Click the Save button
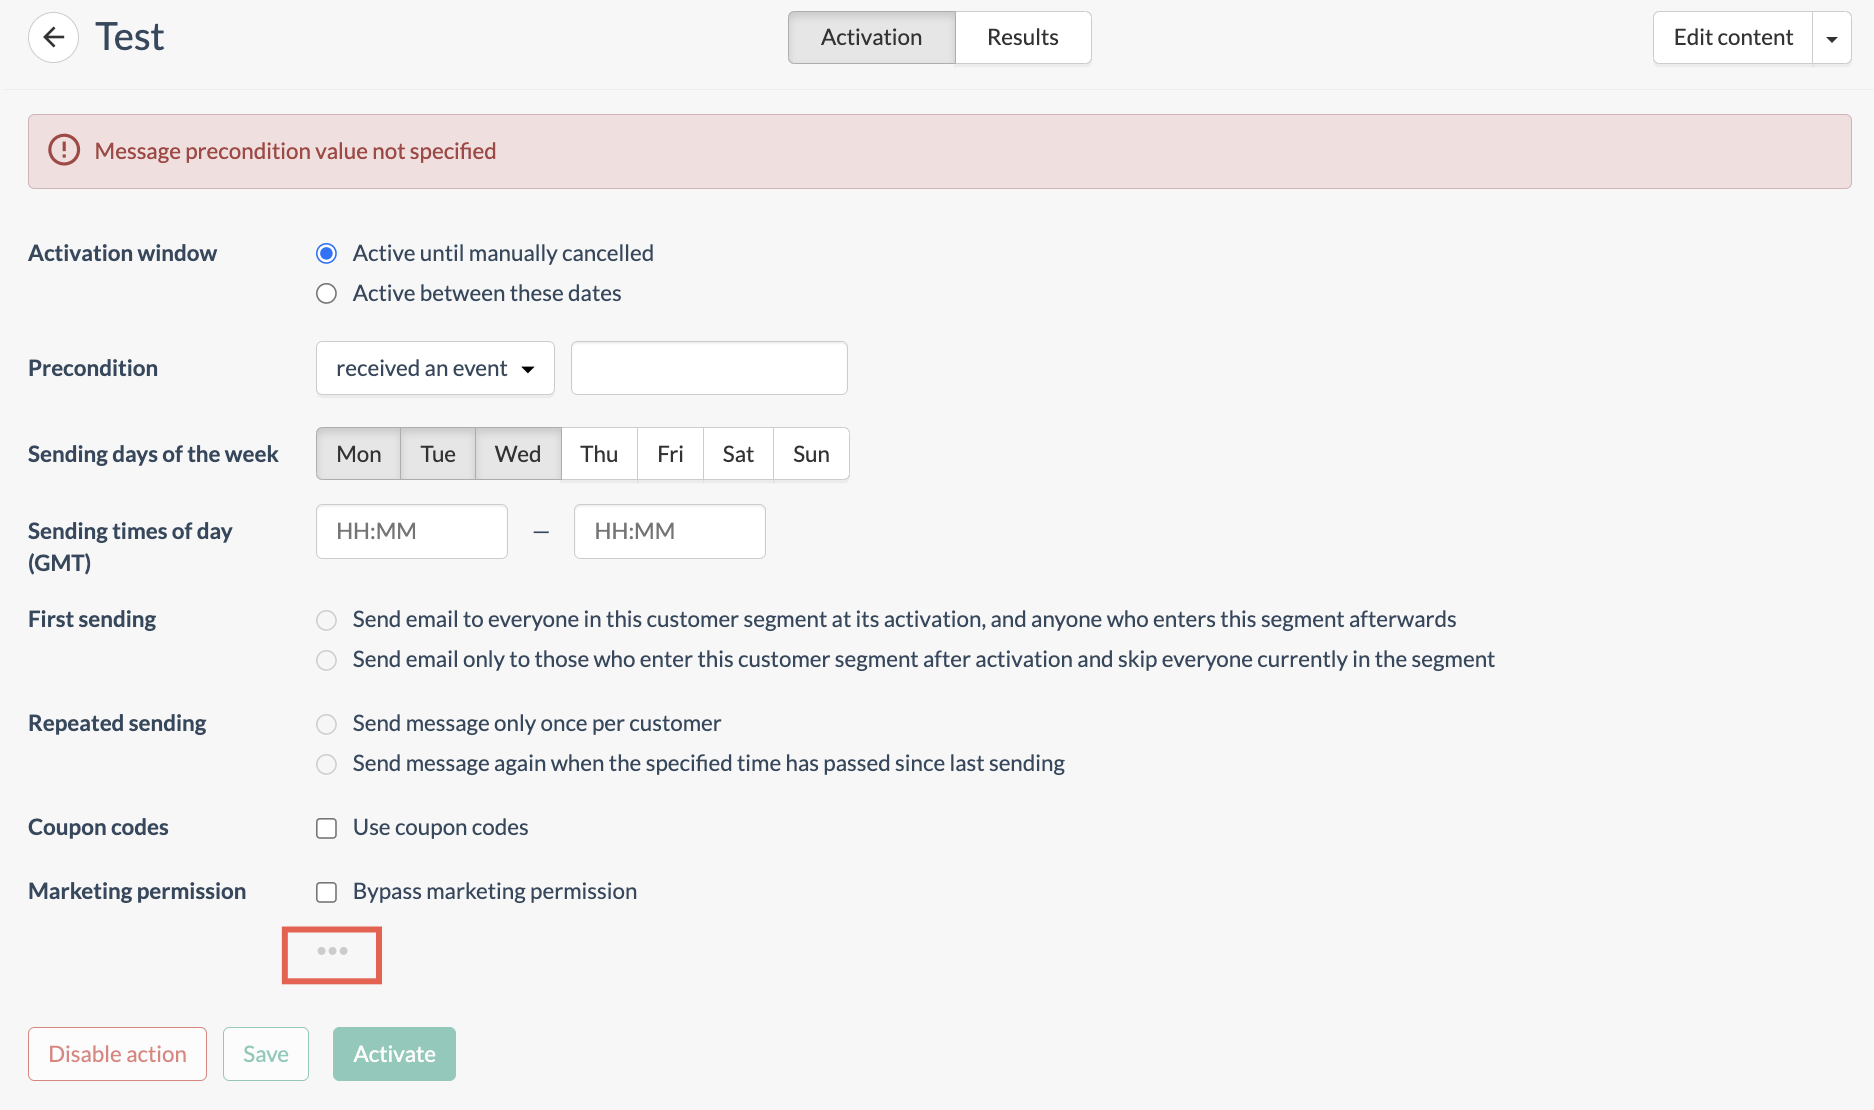The image size is (1874, 1110). point(266,1054)
